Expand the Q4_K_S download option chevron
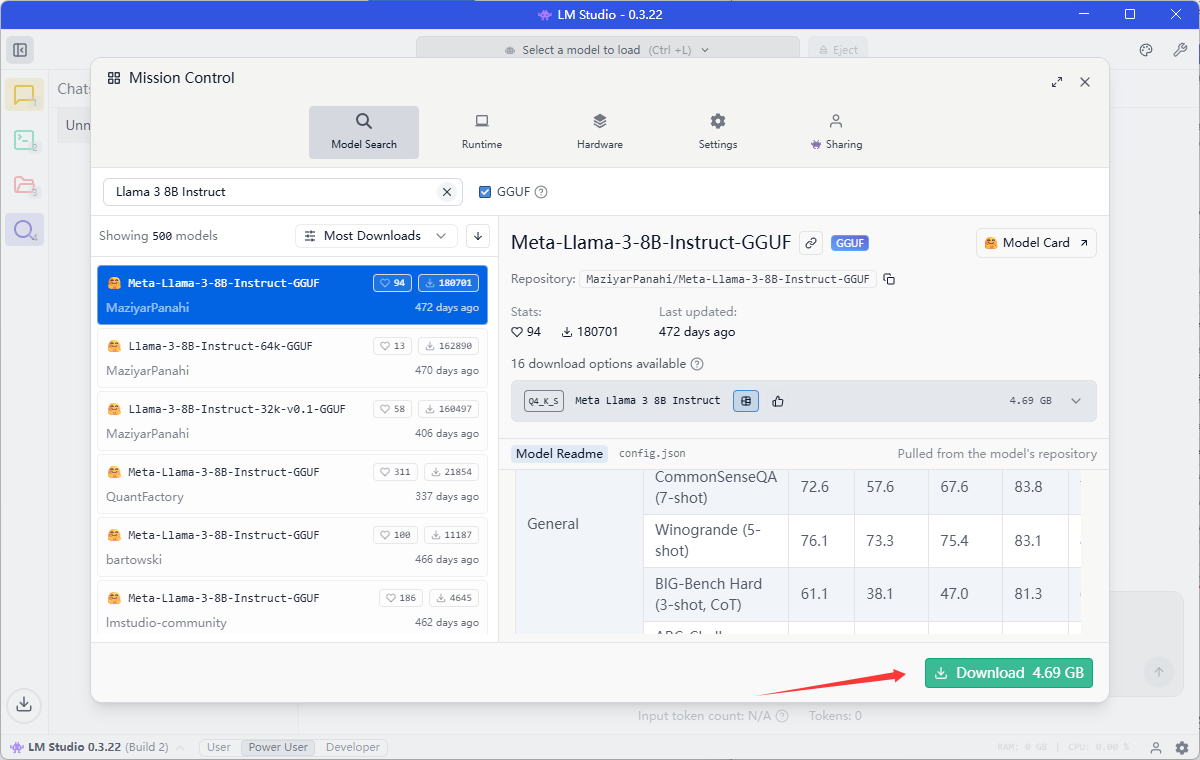 [x=1076, y=401]
